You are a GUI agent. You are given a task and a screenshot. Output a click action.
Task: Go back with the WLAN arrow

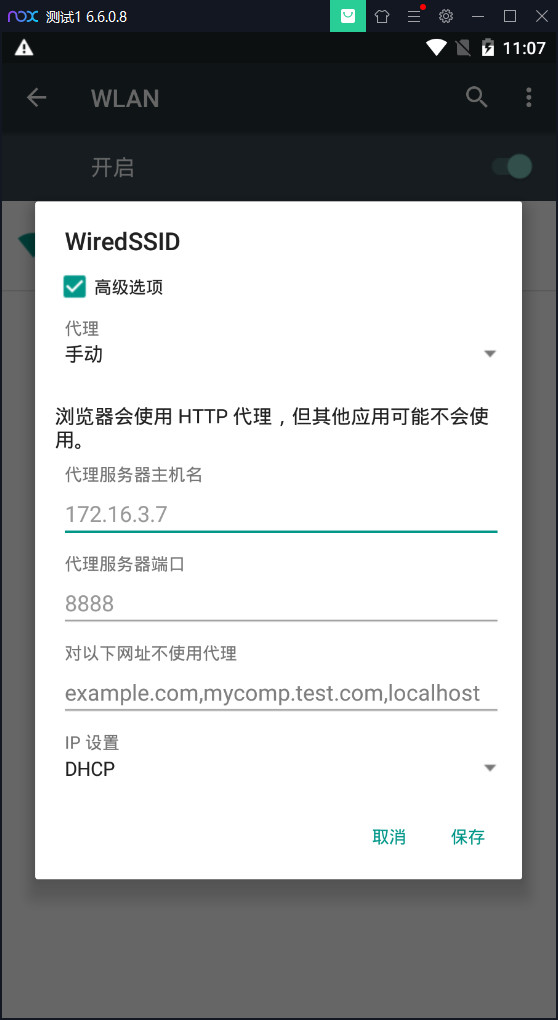[x=36, y=98]
